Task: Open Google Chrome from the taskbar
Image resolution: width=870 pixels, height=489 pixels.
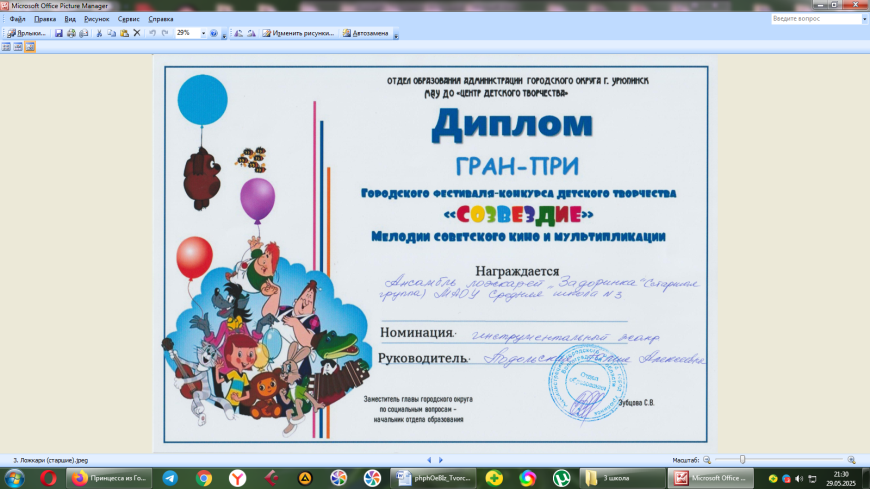Action: [204, 478]
